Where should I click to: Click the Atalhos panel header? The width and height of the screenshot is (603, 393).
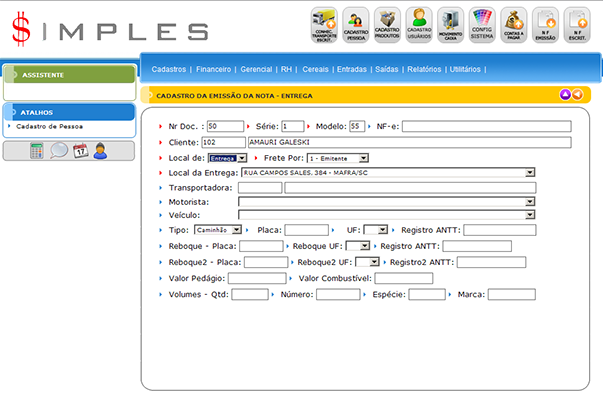pyautogui.click(x=70, y=112)
